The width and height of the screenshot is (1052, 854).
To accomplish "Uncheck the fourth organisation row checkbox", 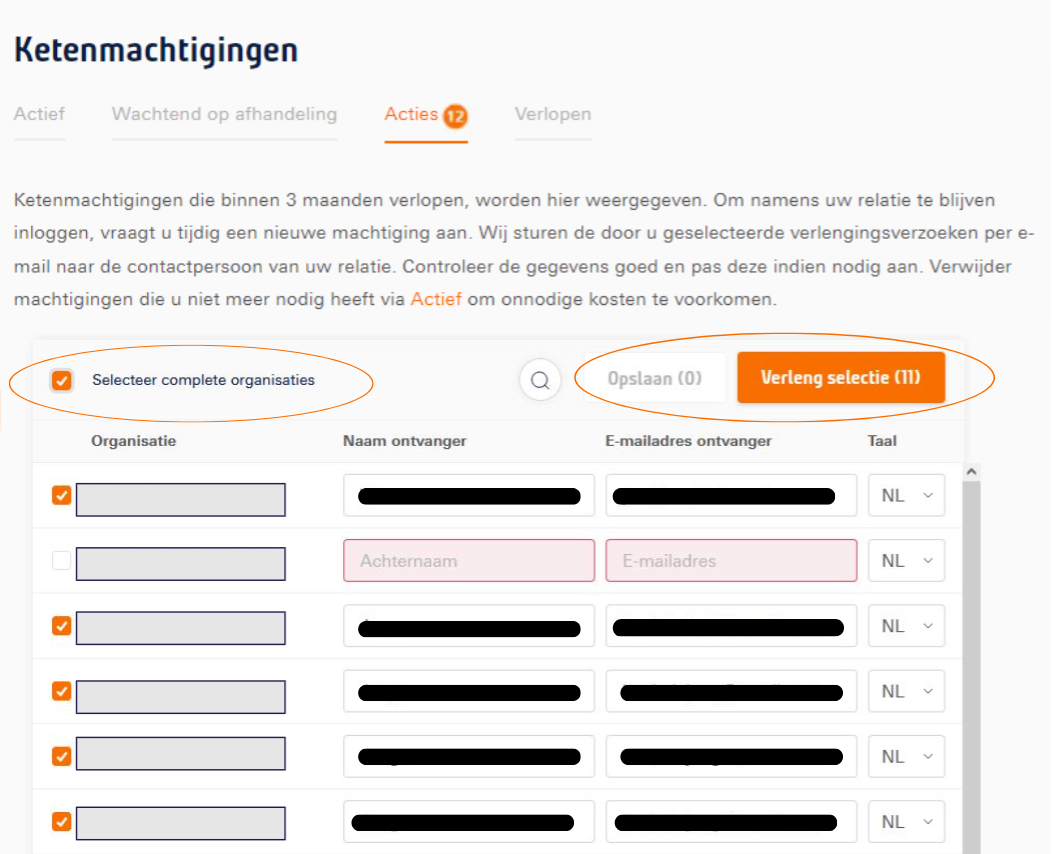I will (62, 691).
